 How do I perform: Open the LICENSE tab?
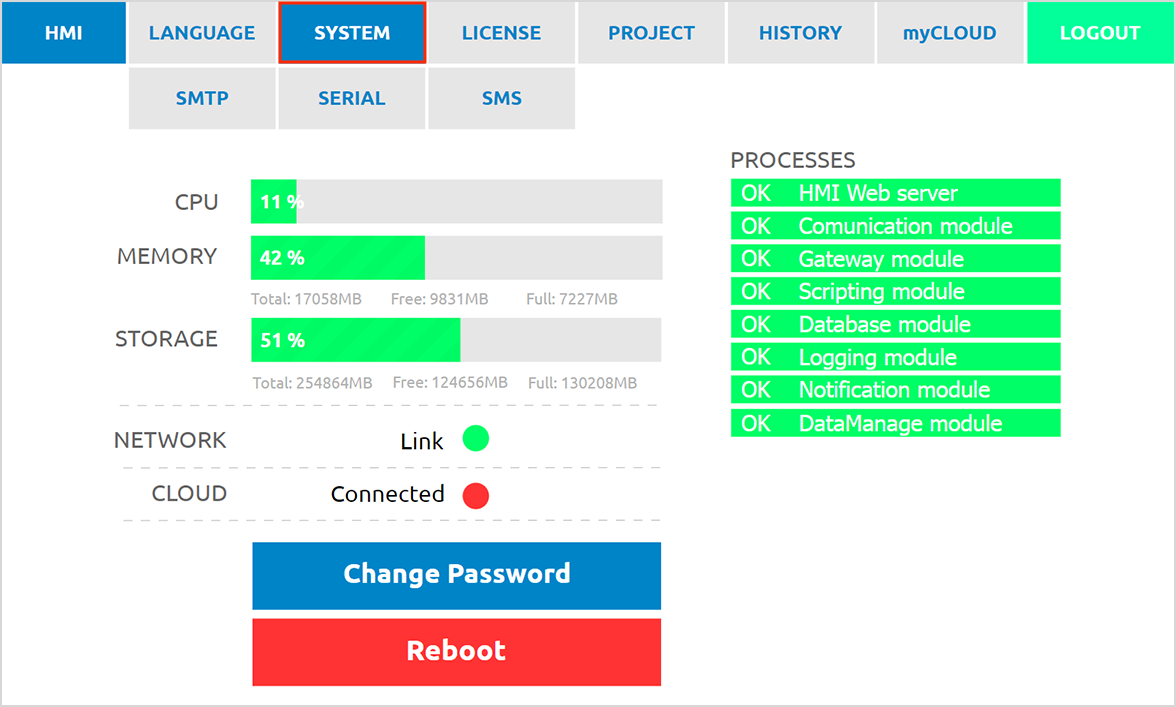501,33
